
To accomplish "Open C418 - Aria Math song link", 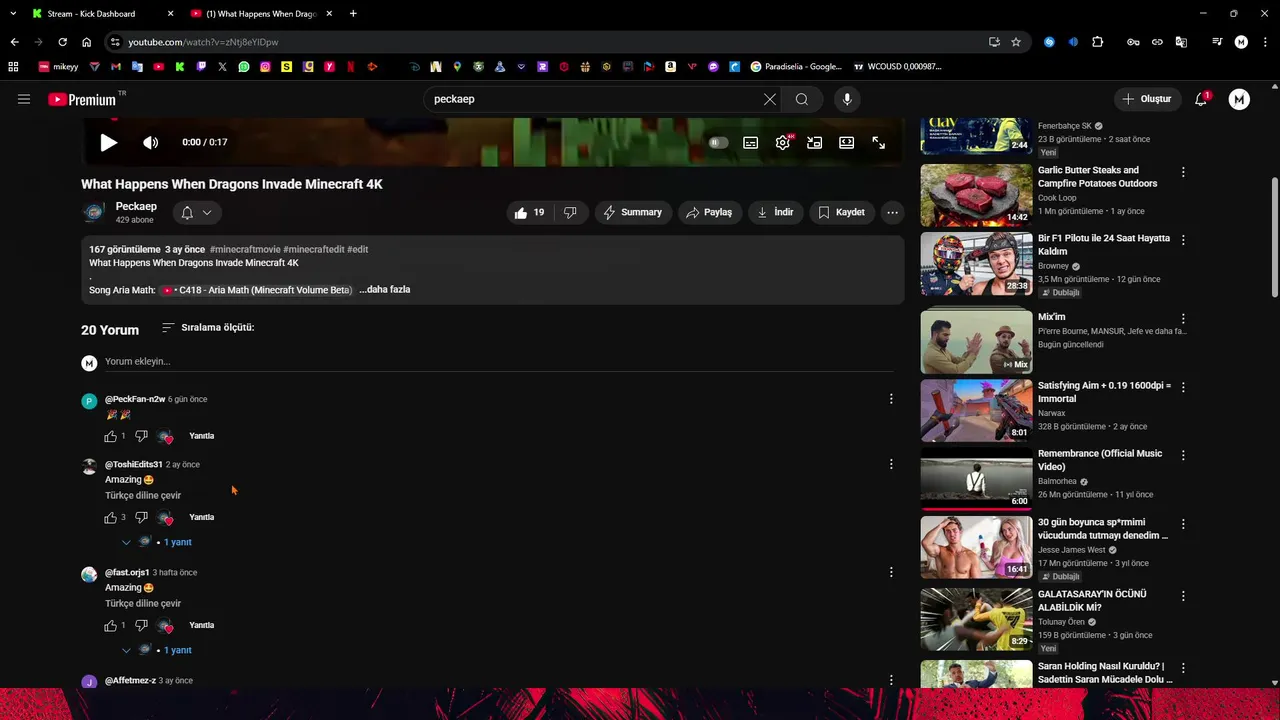I will pyautogui.click(x=256, y=290).
